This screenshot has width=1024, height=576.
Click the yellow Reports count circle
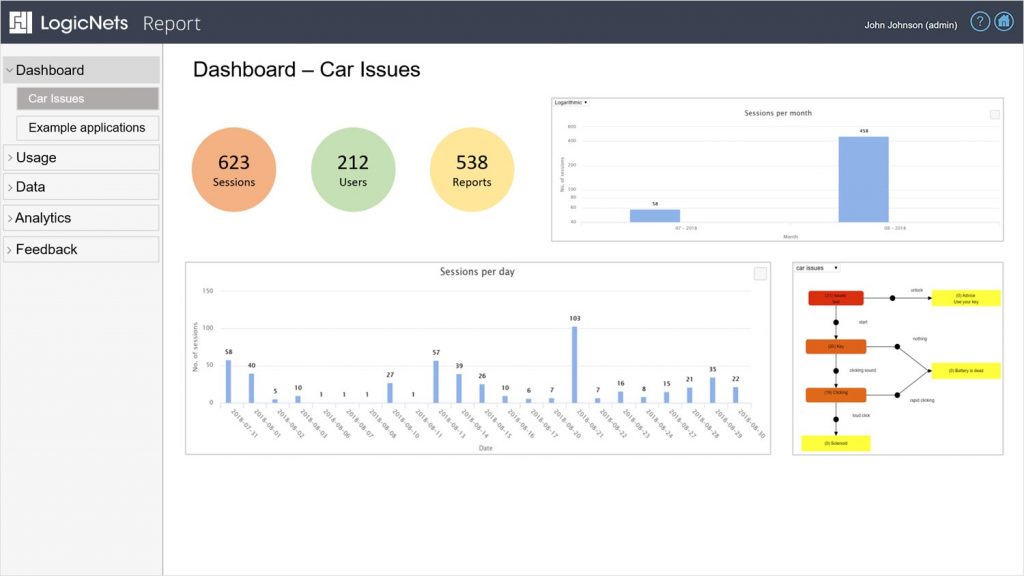(472, 170)
